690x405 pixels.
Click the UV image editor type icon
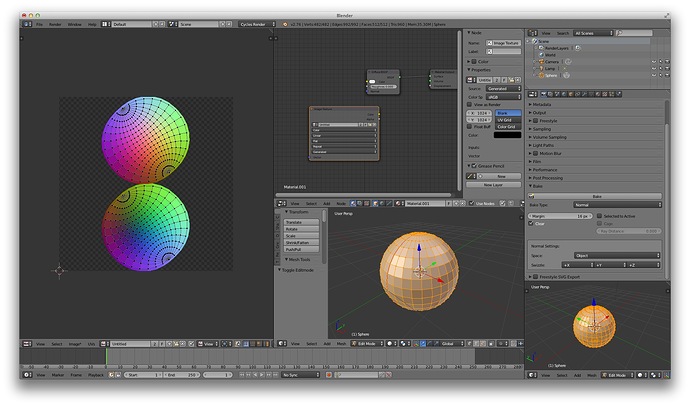tap(27, 343)
